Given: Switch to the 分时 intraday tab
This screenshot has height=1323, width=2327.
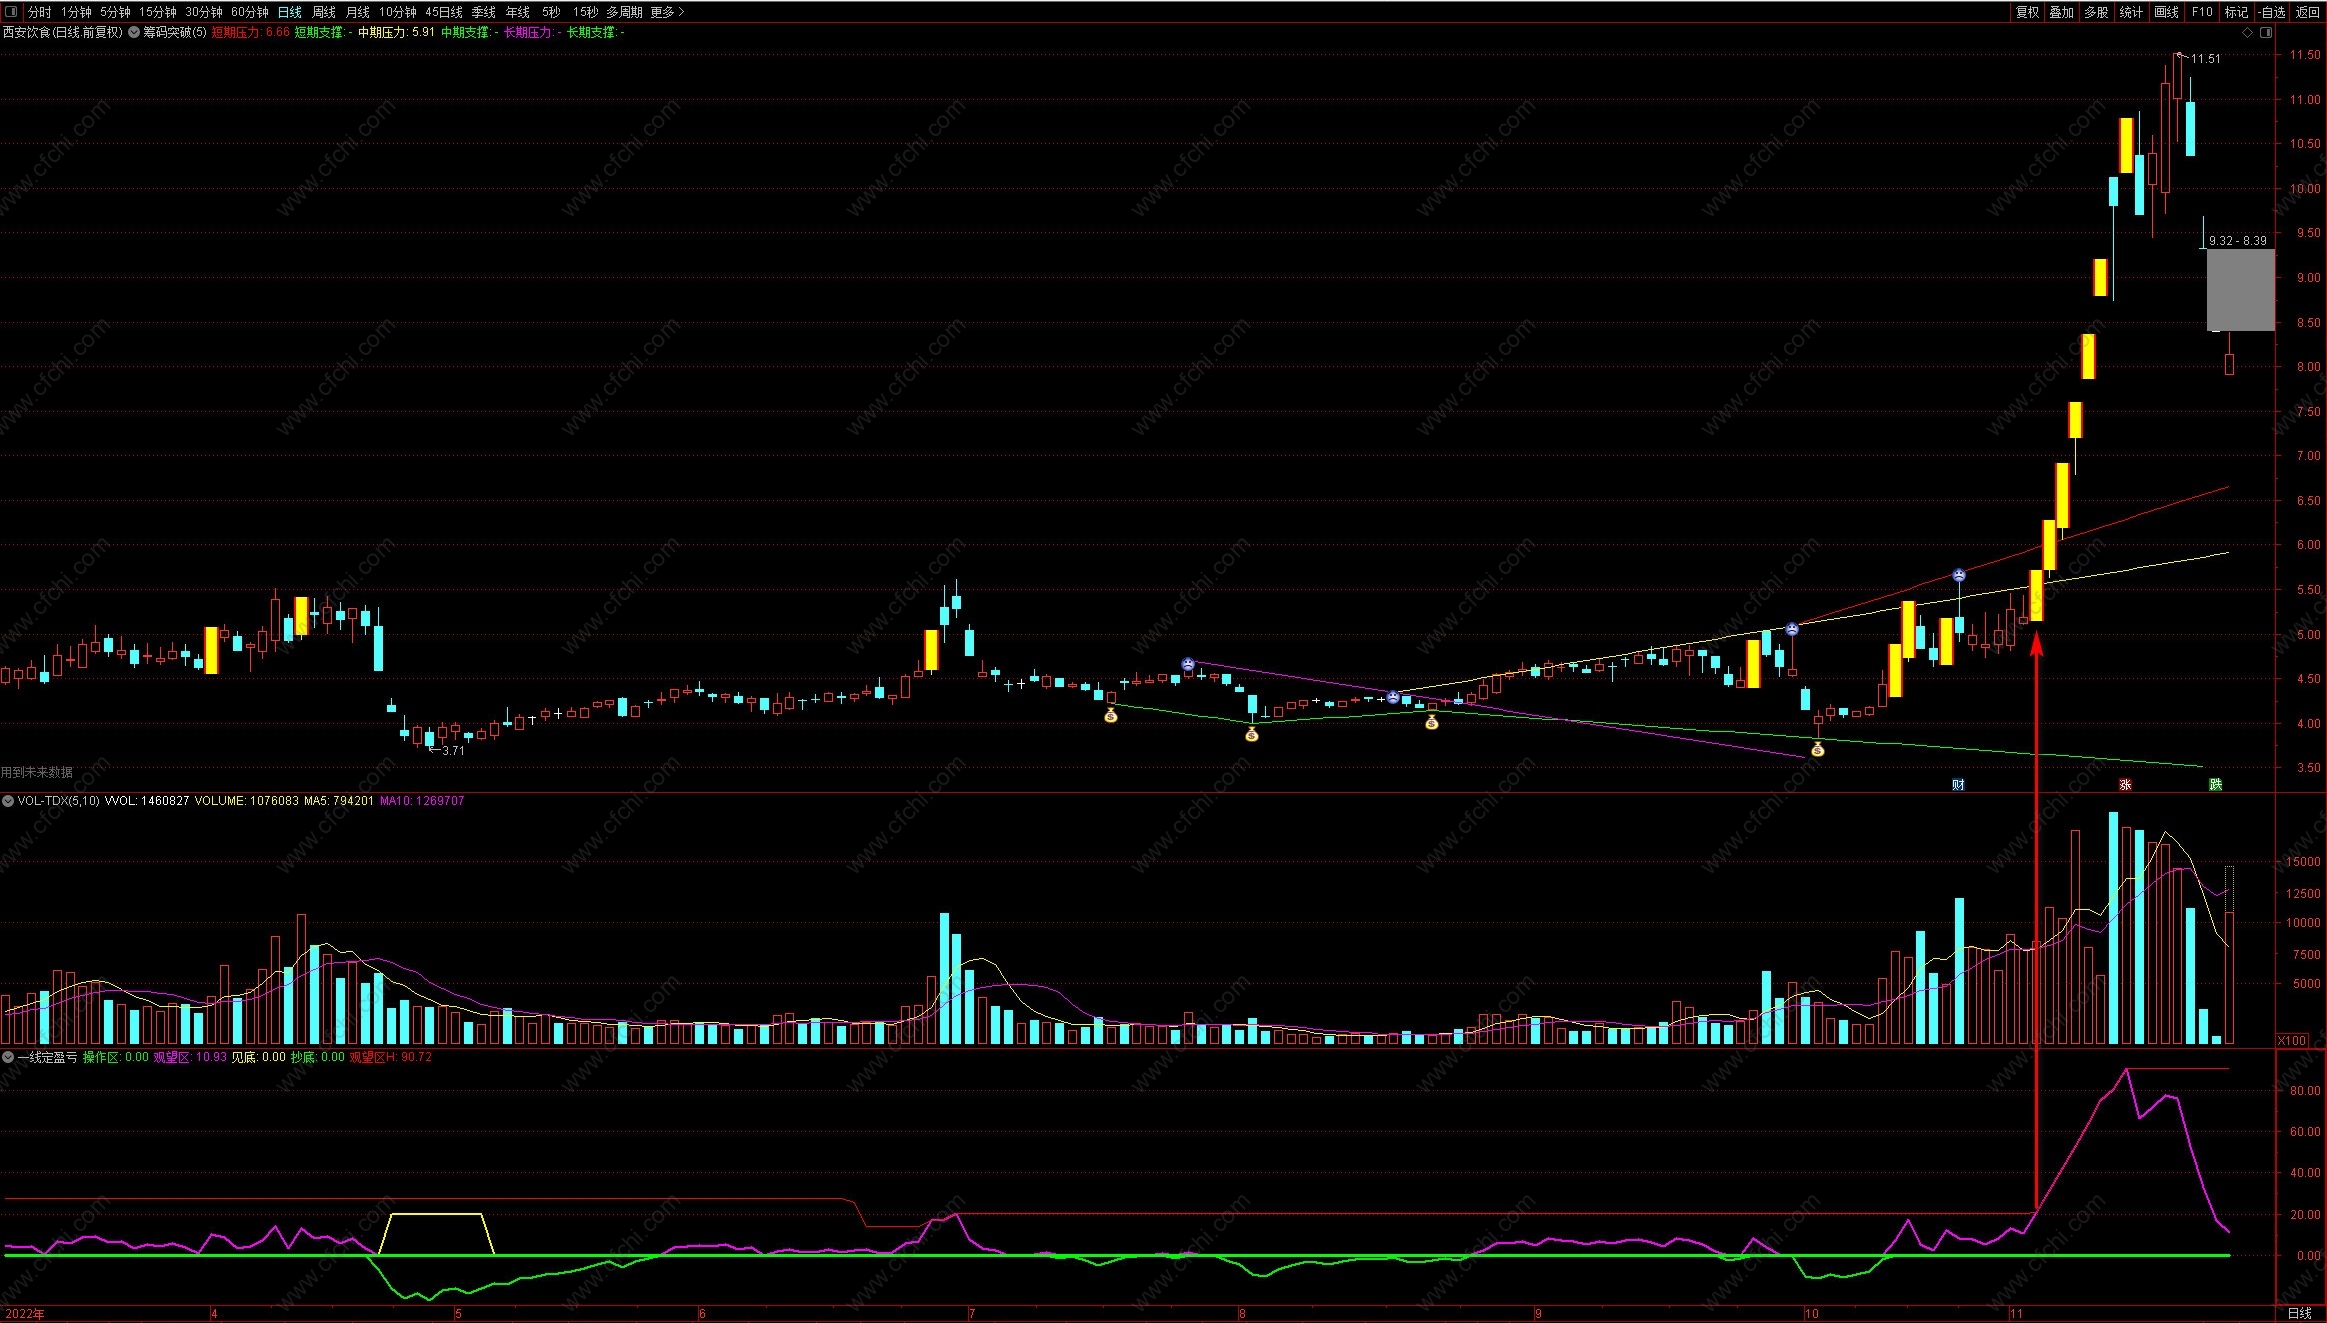Looking at the screenshot, I should pyautogui.click(x=39, y=12).
